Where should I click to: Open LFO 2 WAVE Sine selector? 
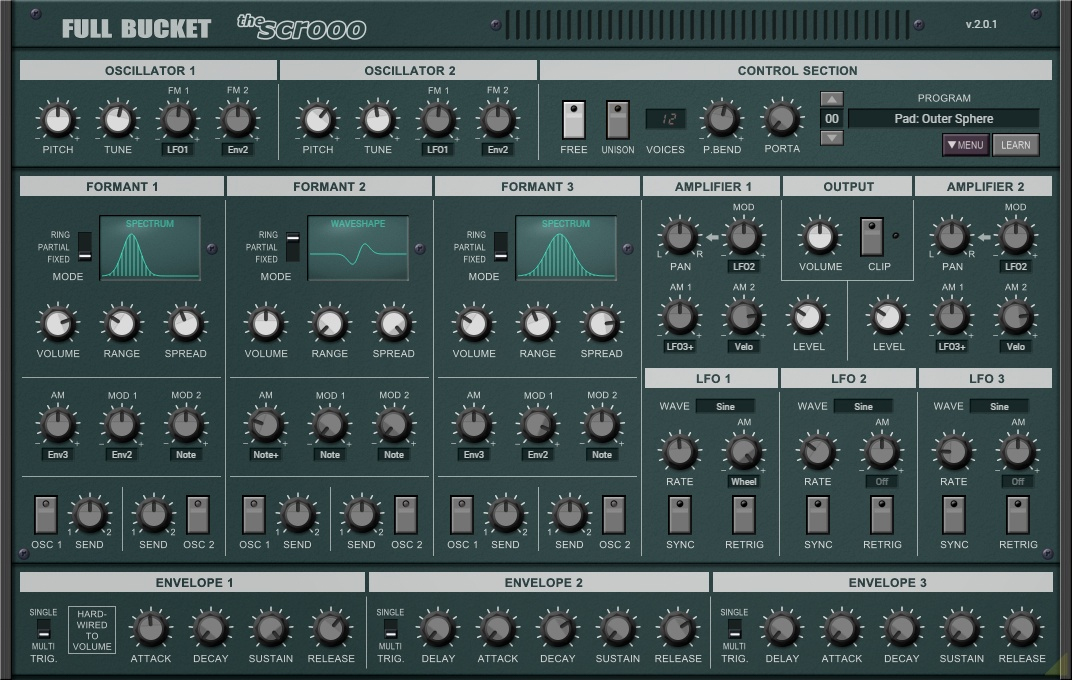coord(863,406)
